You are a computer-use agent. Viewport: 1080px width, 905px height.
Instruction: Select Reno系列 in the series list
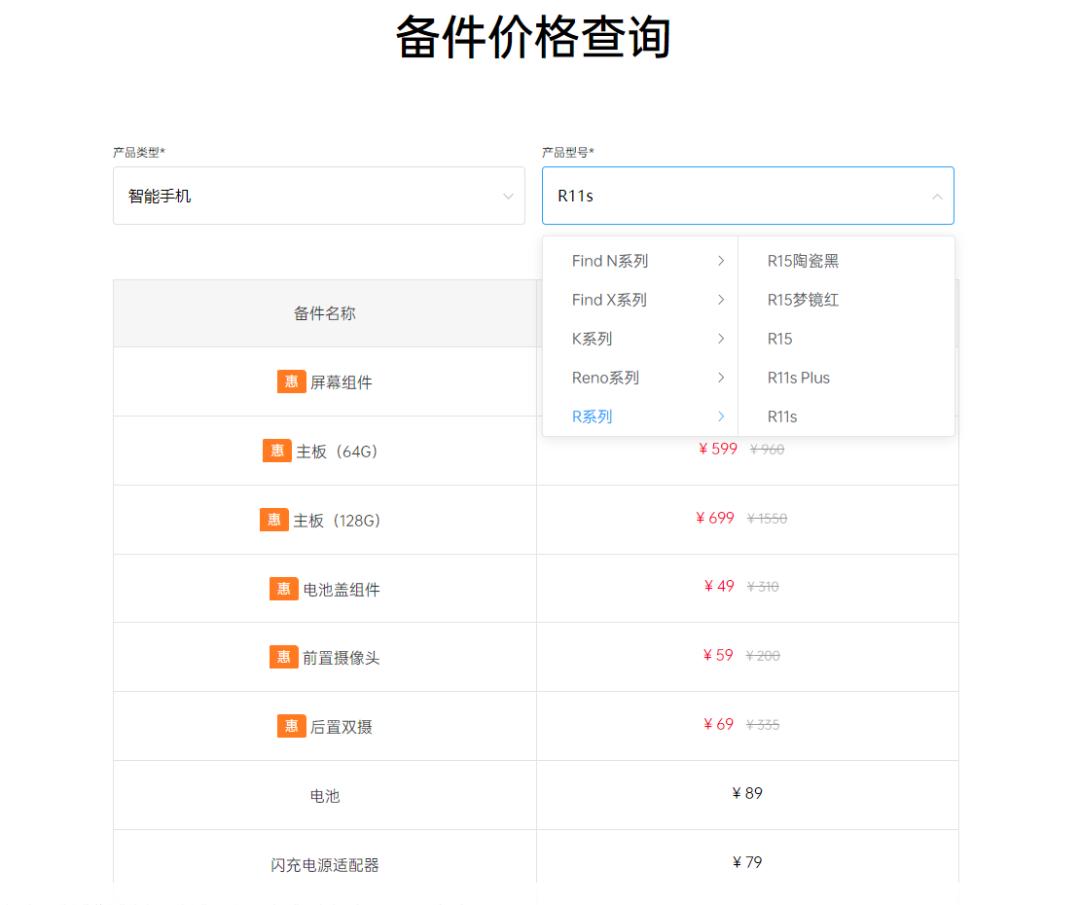[605, 377]
